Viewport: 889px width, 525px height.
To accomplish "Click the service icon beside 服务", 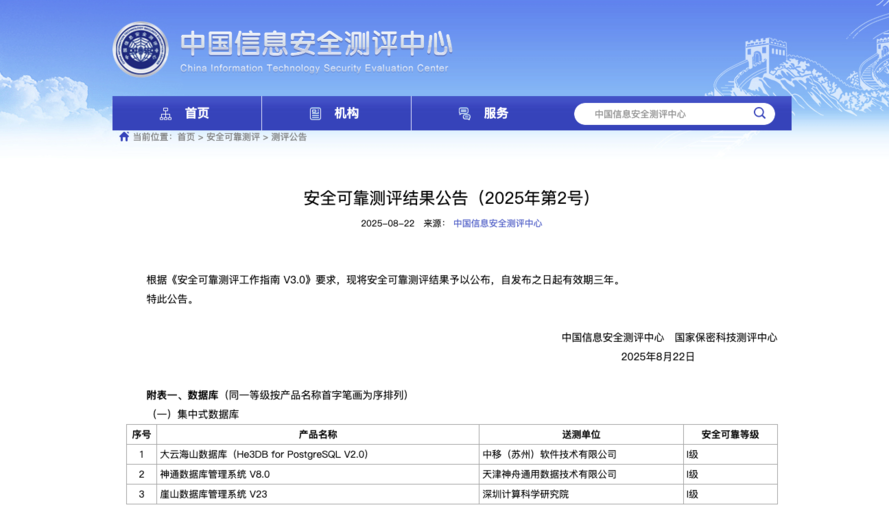I will (x=464, y=114).
